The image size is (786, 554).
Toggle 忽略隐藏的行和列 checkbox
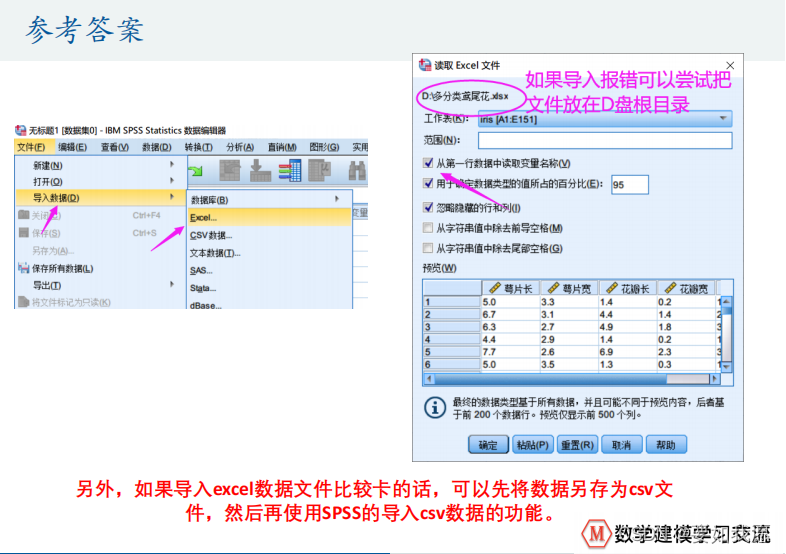[x=428, y=208]
